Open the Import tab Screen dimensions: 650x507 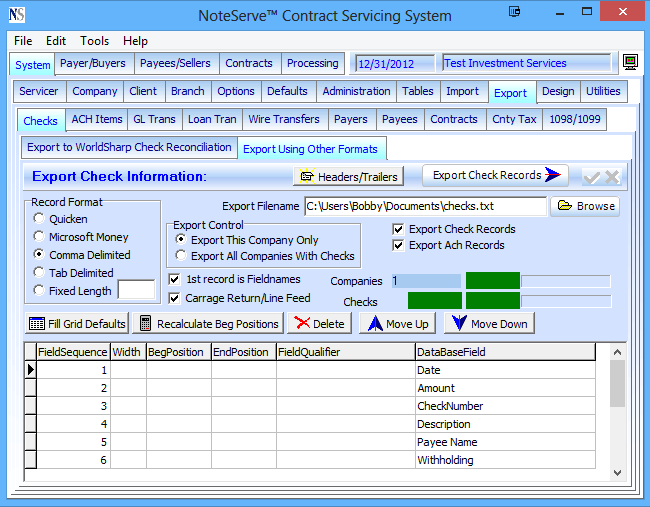463,91
